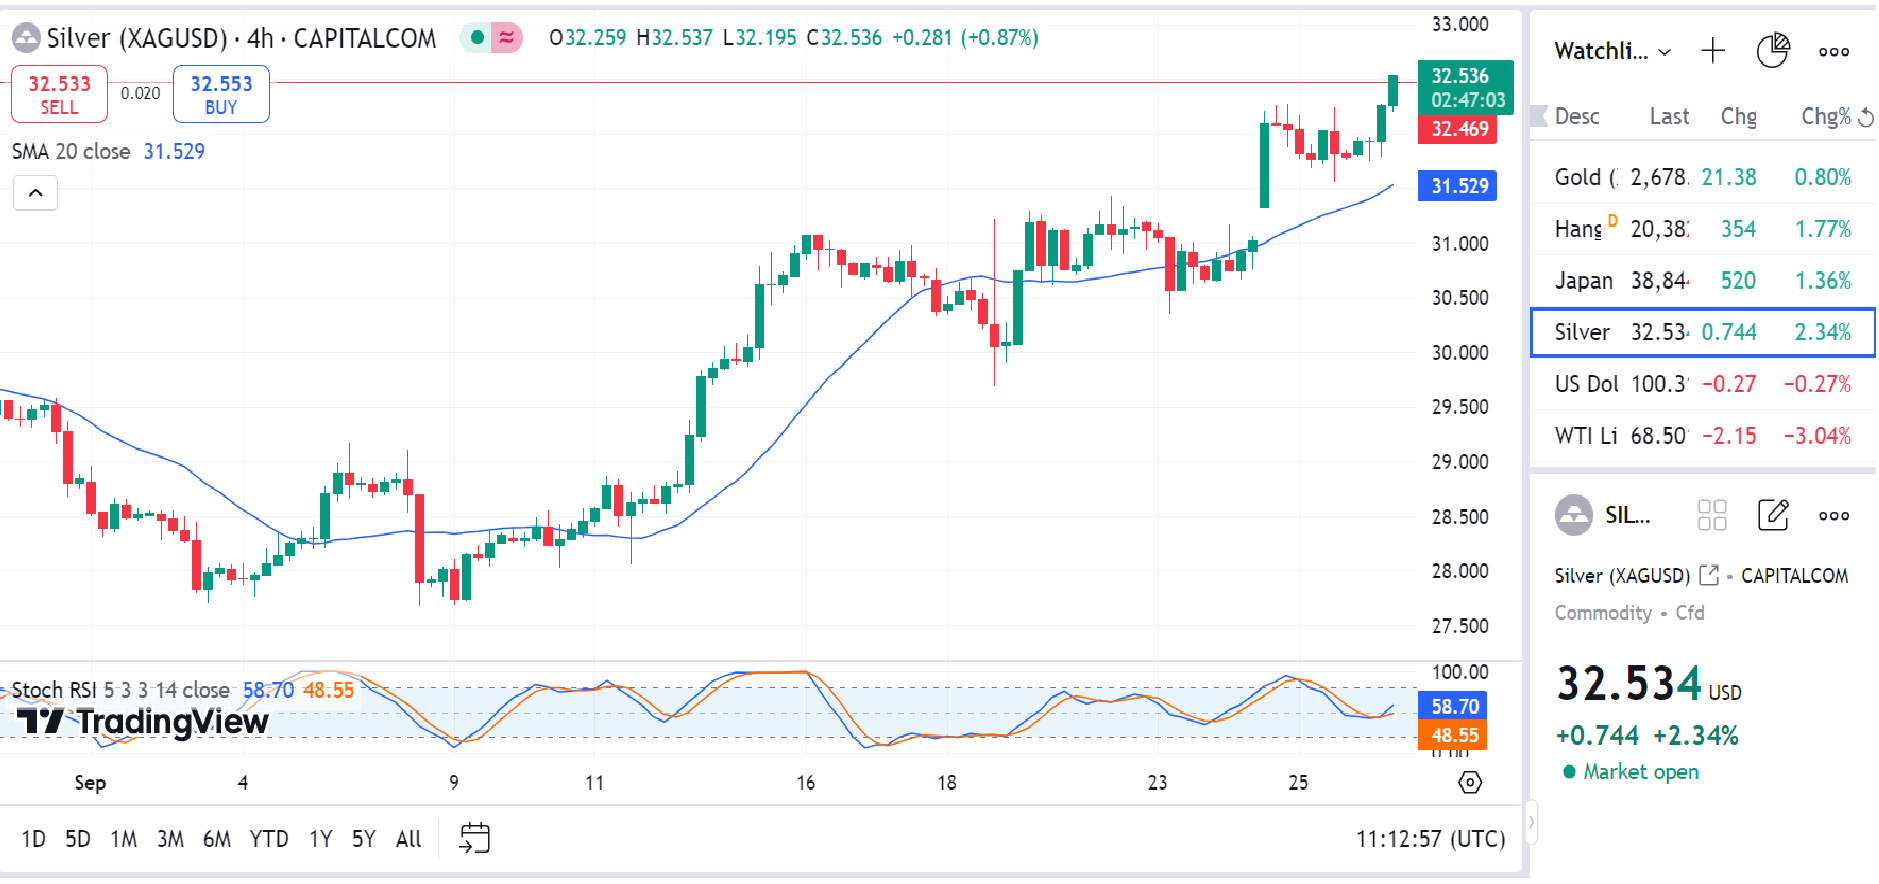Screen dimensions: 1879x884
Task: Open the watchlist pie chart icon
Action: (x=1772, y=51)
